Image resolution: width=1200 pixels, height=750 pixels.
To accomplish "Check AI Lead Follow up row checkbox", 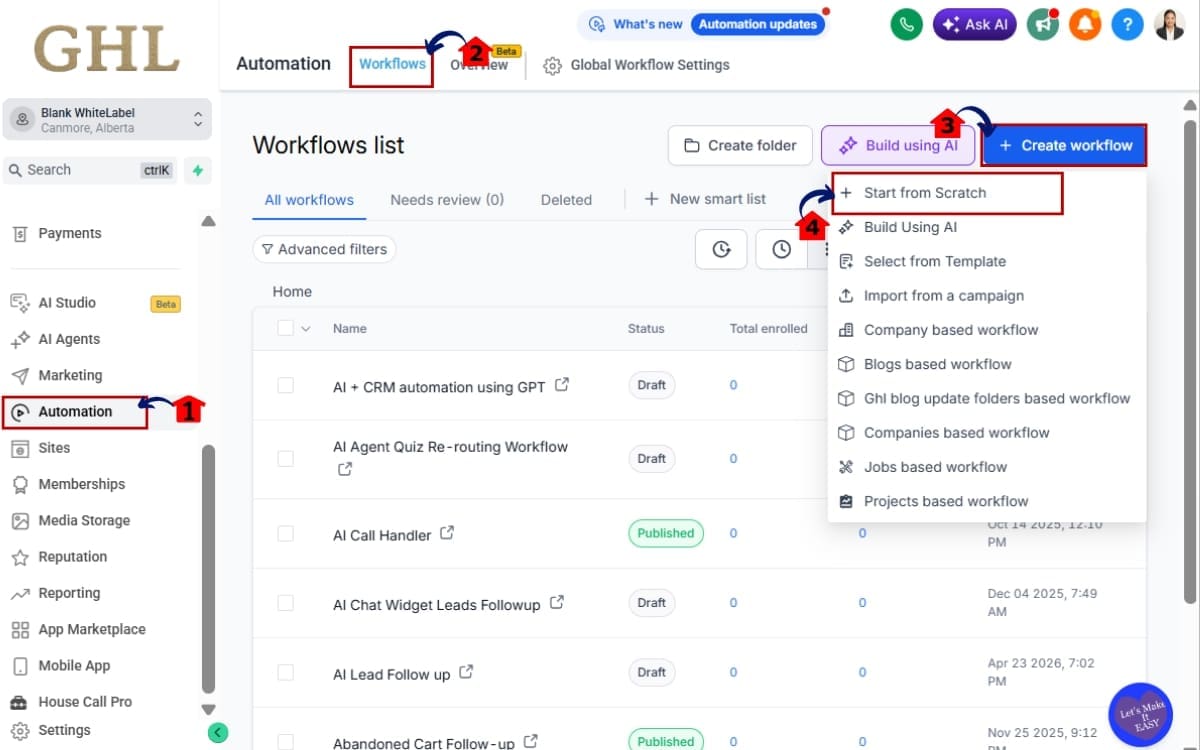I will pos(286,673).
